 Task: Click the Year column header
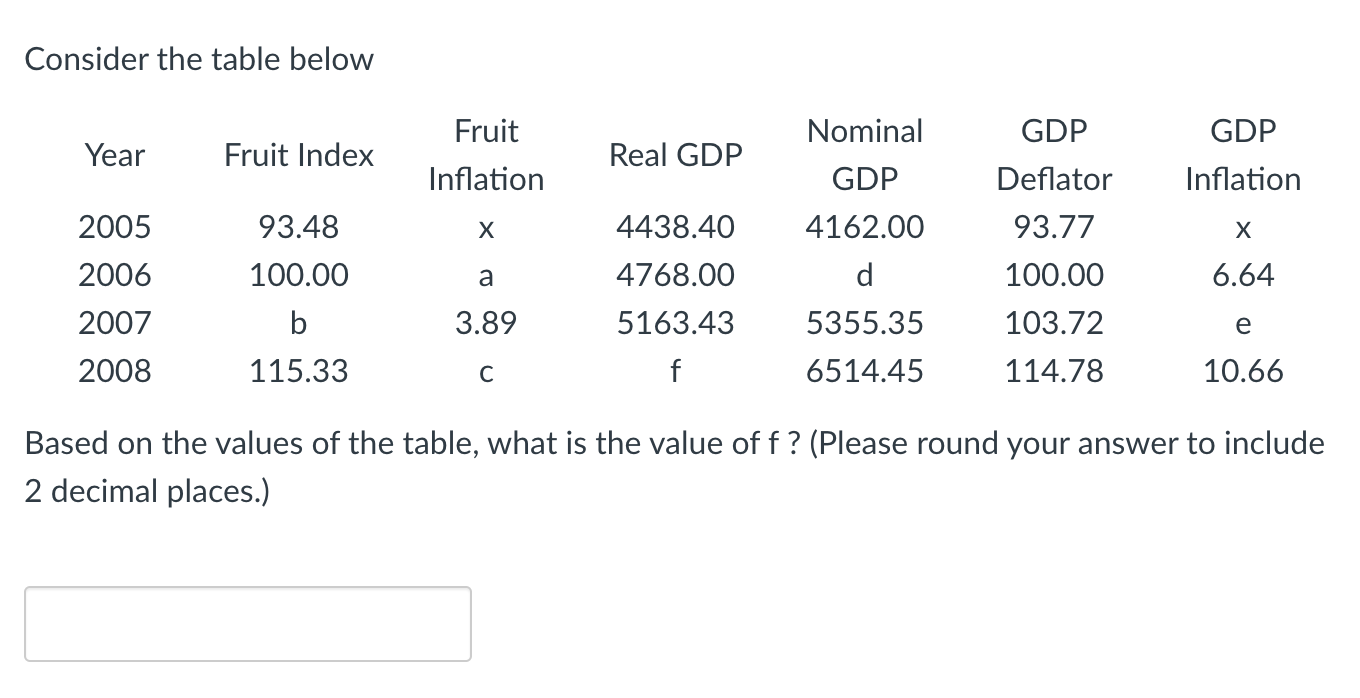(x=113, y=155)
